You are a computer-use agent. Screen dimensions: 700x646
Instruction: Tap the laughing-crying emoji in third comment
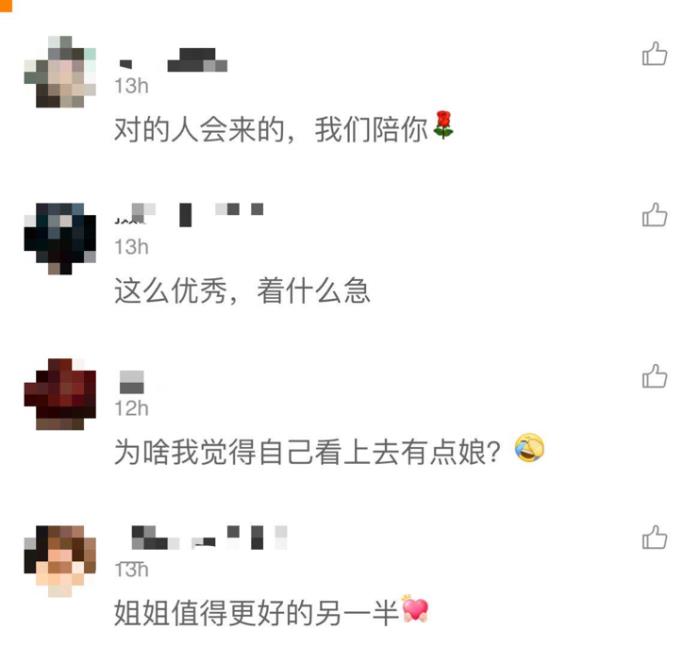pyautogui.click(x=529, y=448)
